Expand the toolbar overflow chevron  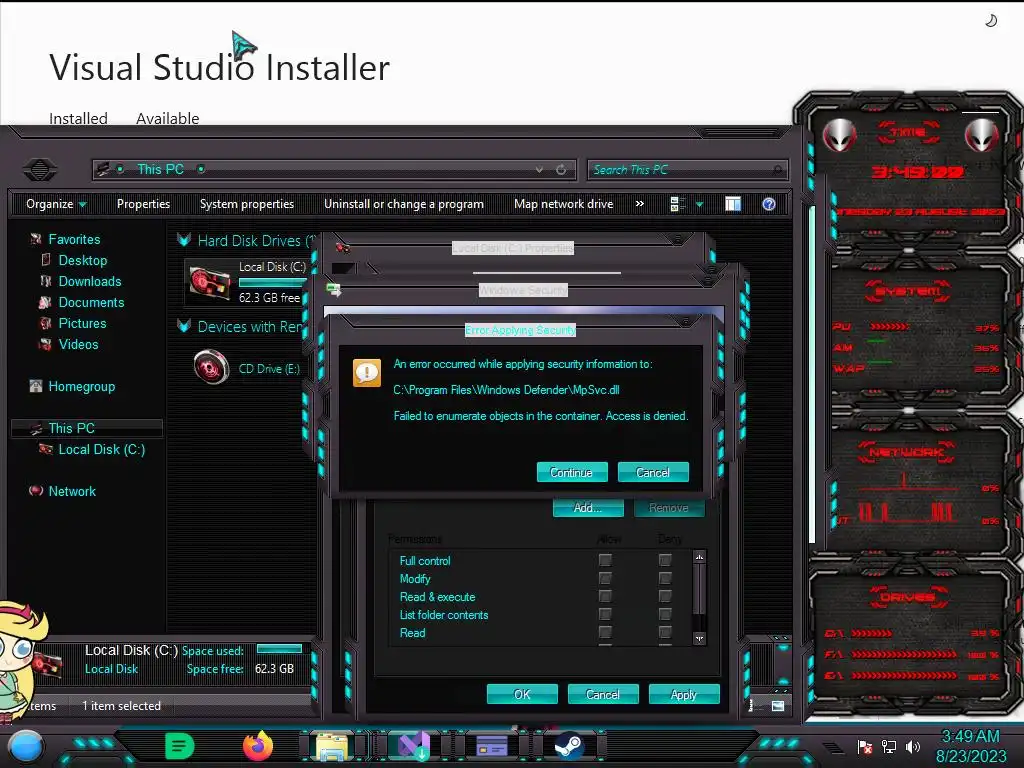click(x=640, y=204)
